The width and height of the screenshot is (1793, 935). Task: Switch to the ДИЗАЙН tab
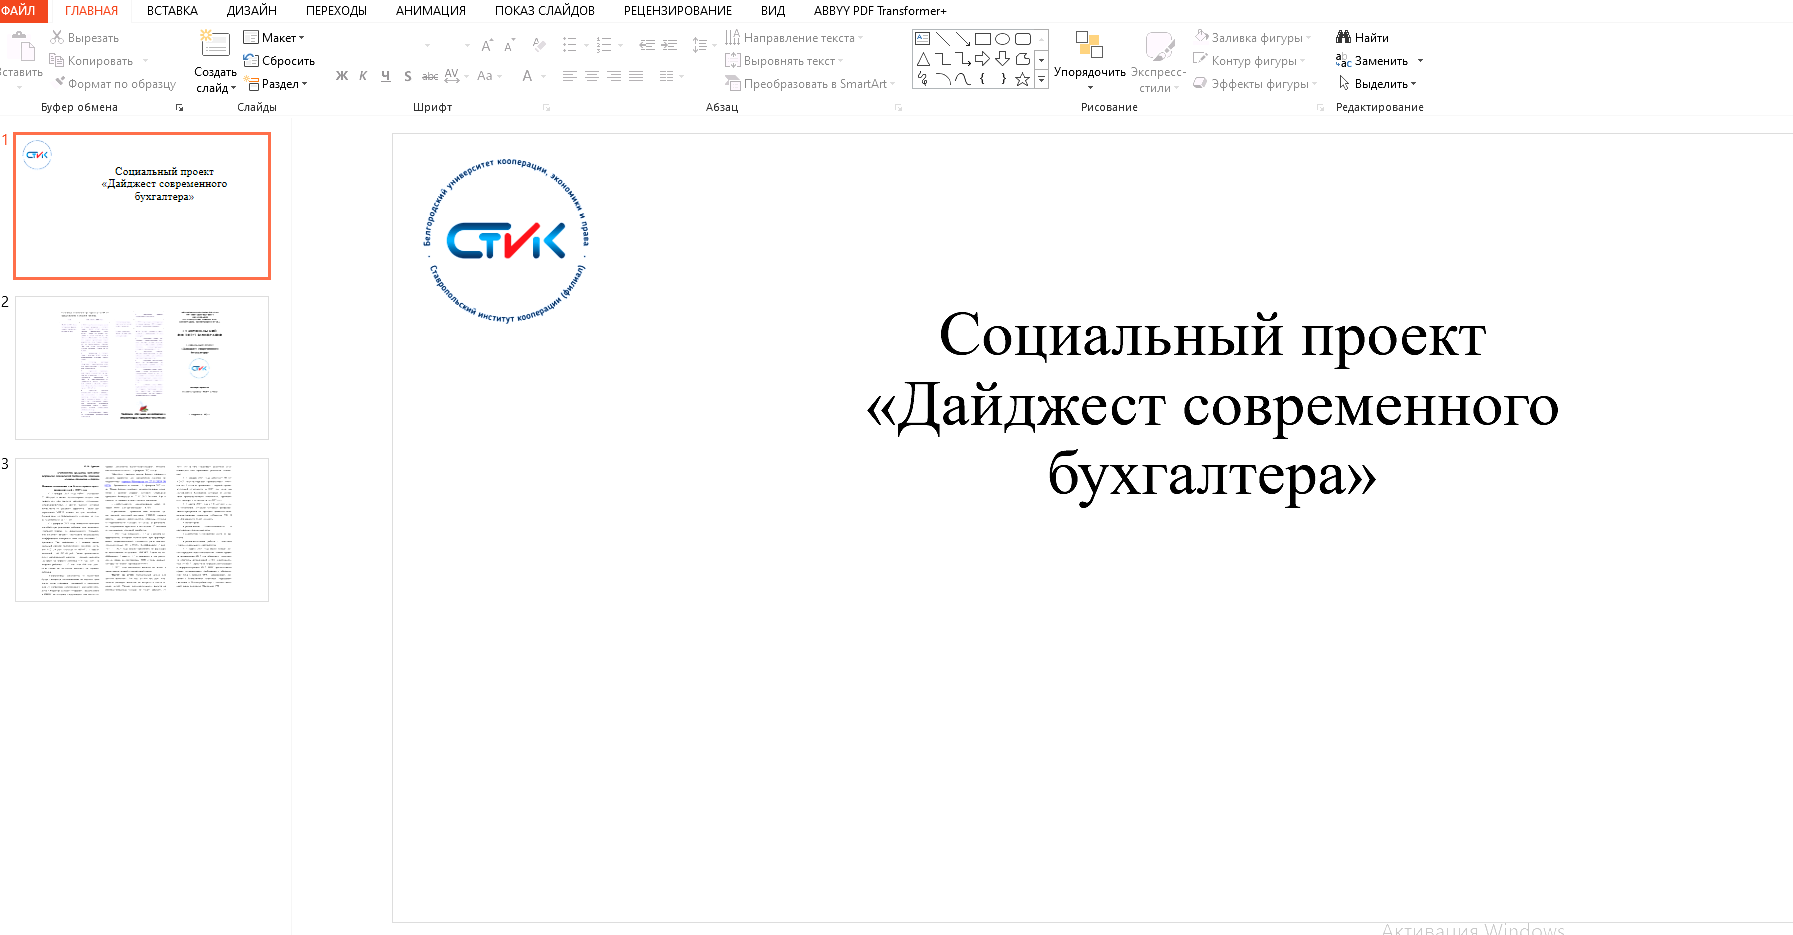[252, 11]
